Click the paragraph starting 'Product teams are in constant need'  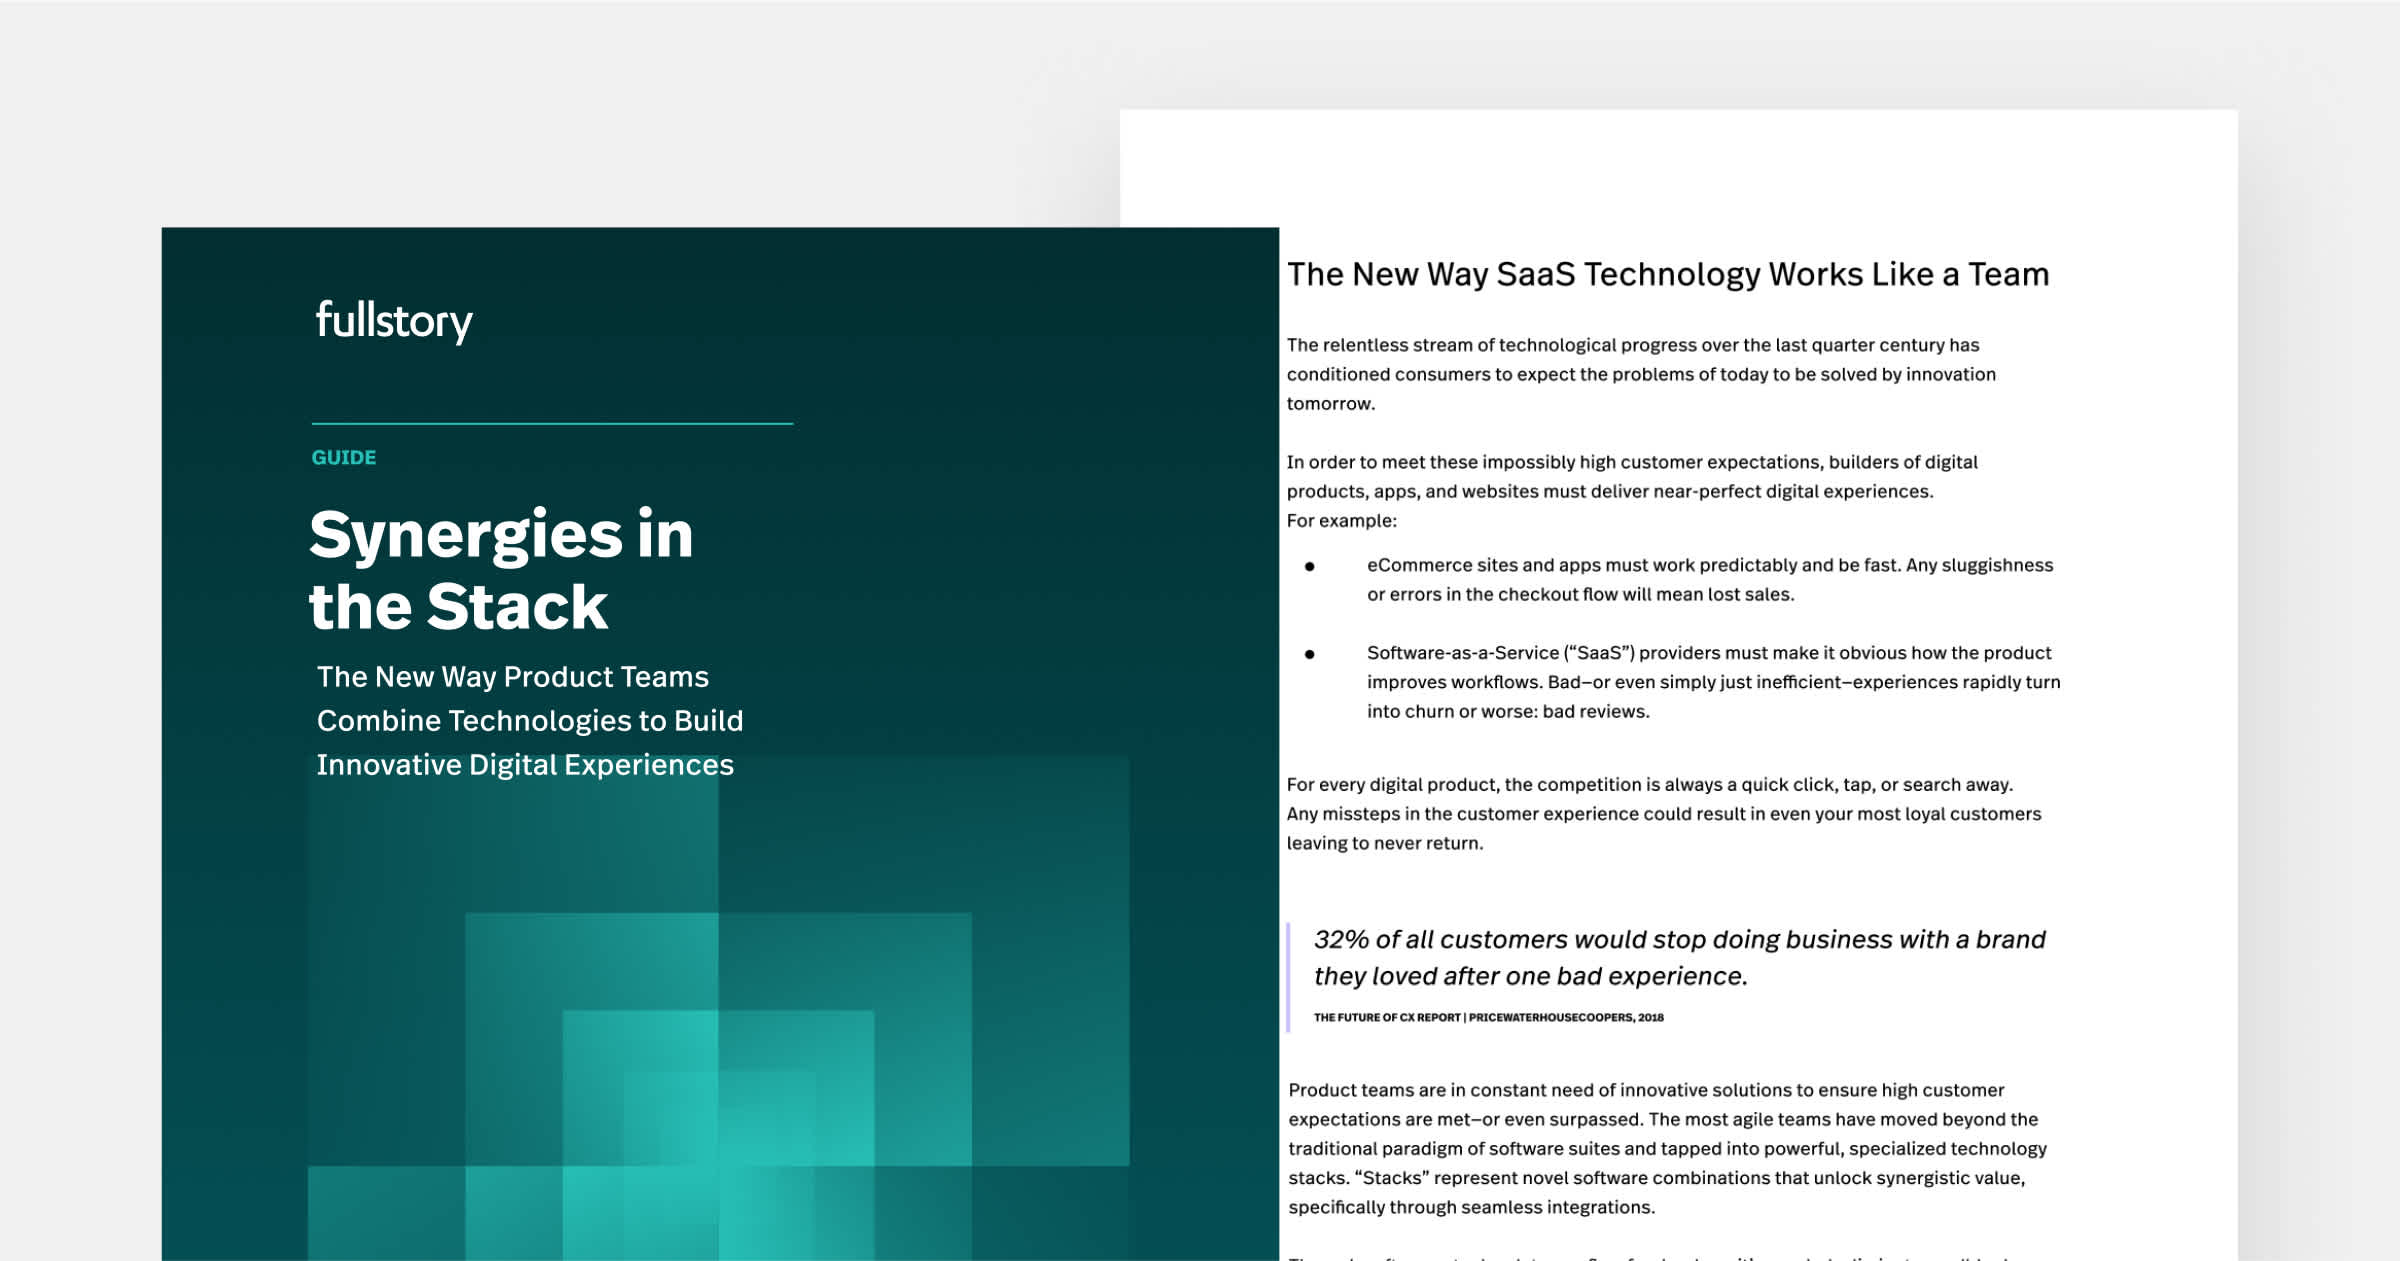(1667, 1148)
